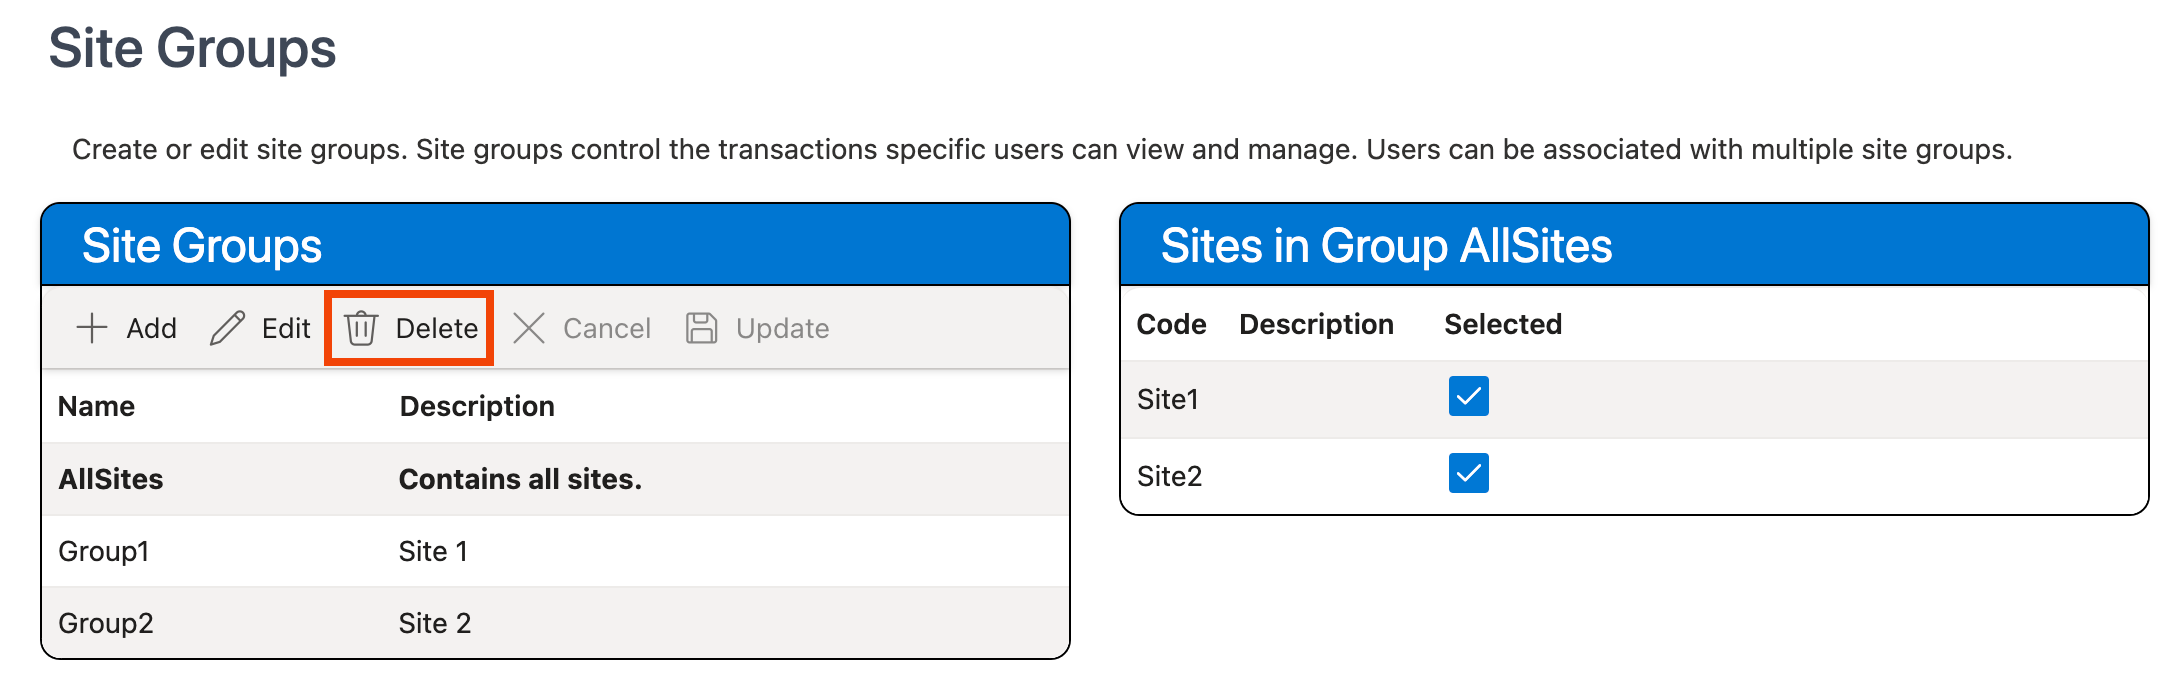Image resolution: width=2182 pixels, height=678 pixels.
Task: Toggle the Selected checkbox for Site2
Action: pos(1468,473)
